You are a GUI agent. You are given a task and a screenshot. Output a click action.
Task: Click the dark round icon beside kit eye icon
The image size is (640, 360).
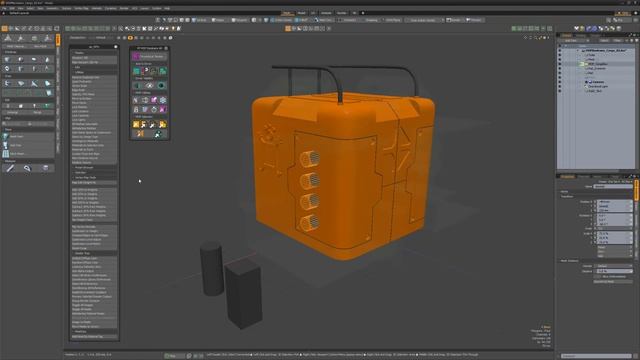tap(161, 85)
